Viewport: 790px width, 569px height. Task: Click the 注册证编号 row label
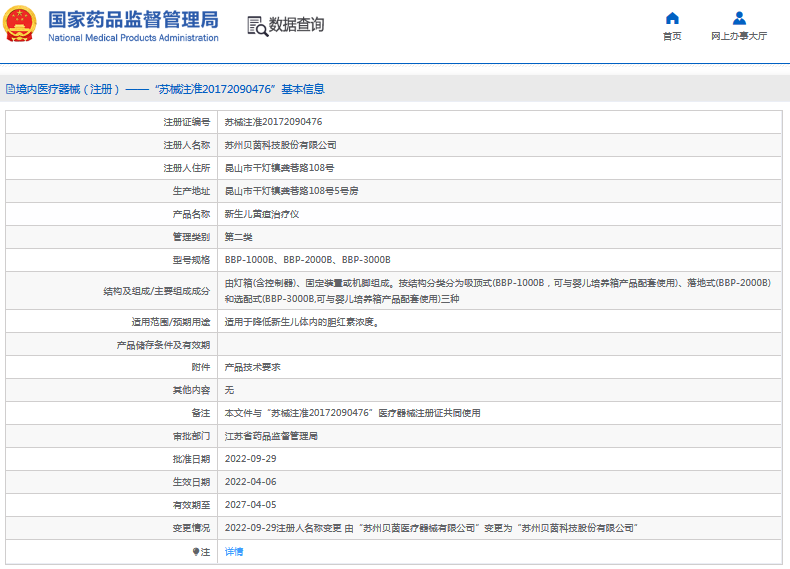pos(186,122)
